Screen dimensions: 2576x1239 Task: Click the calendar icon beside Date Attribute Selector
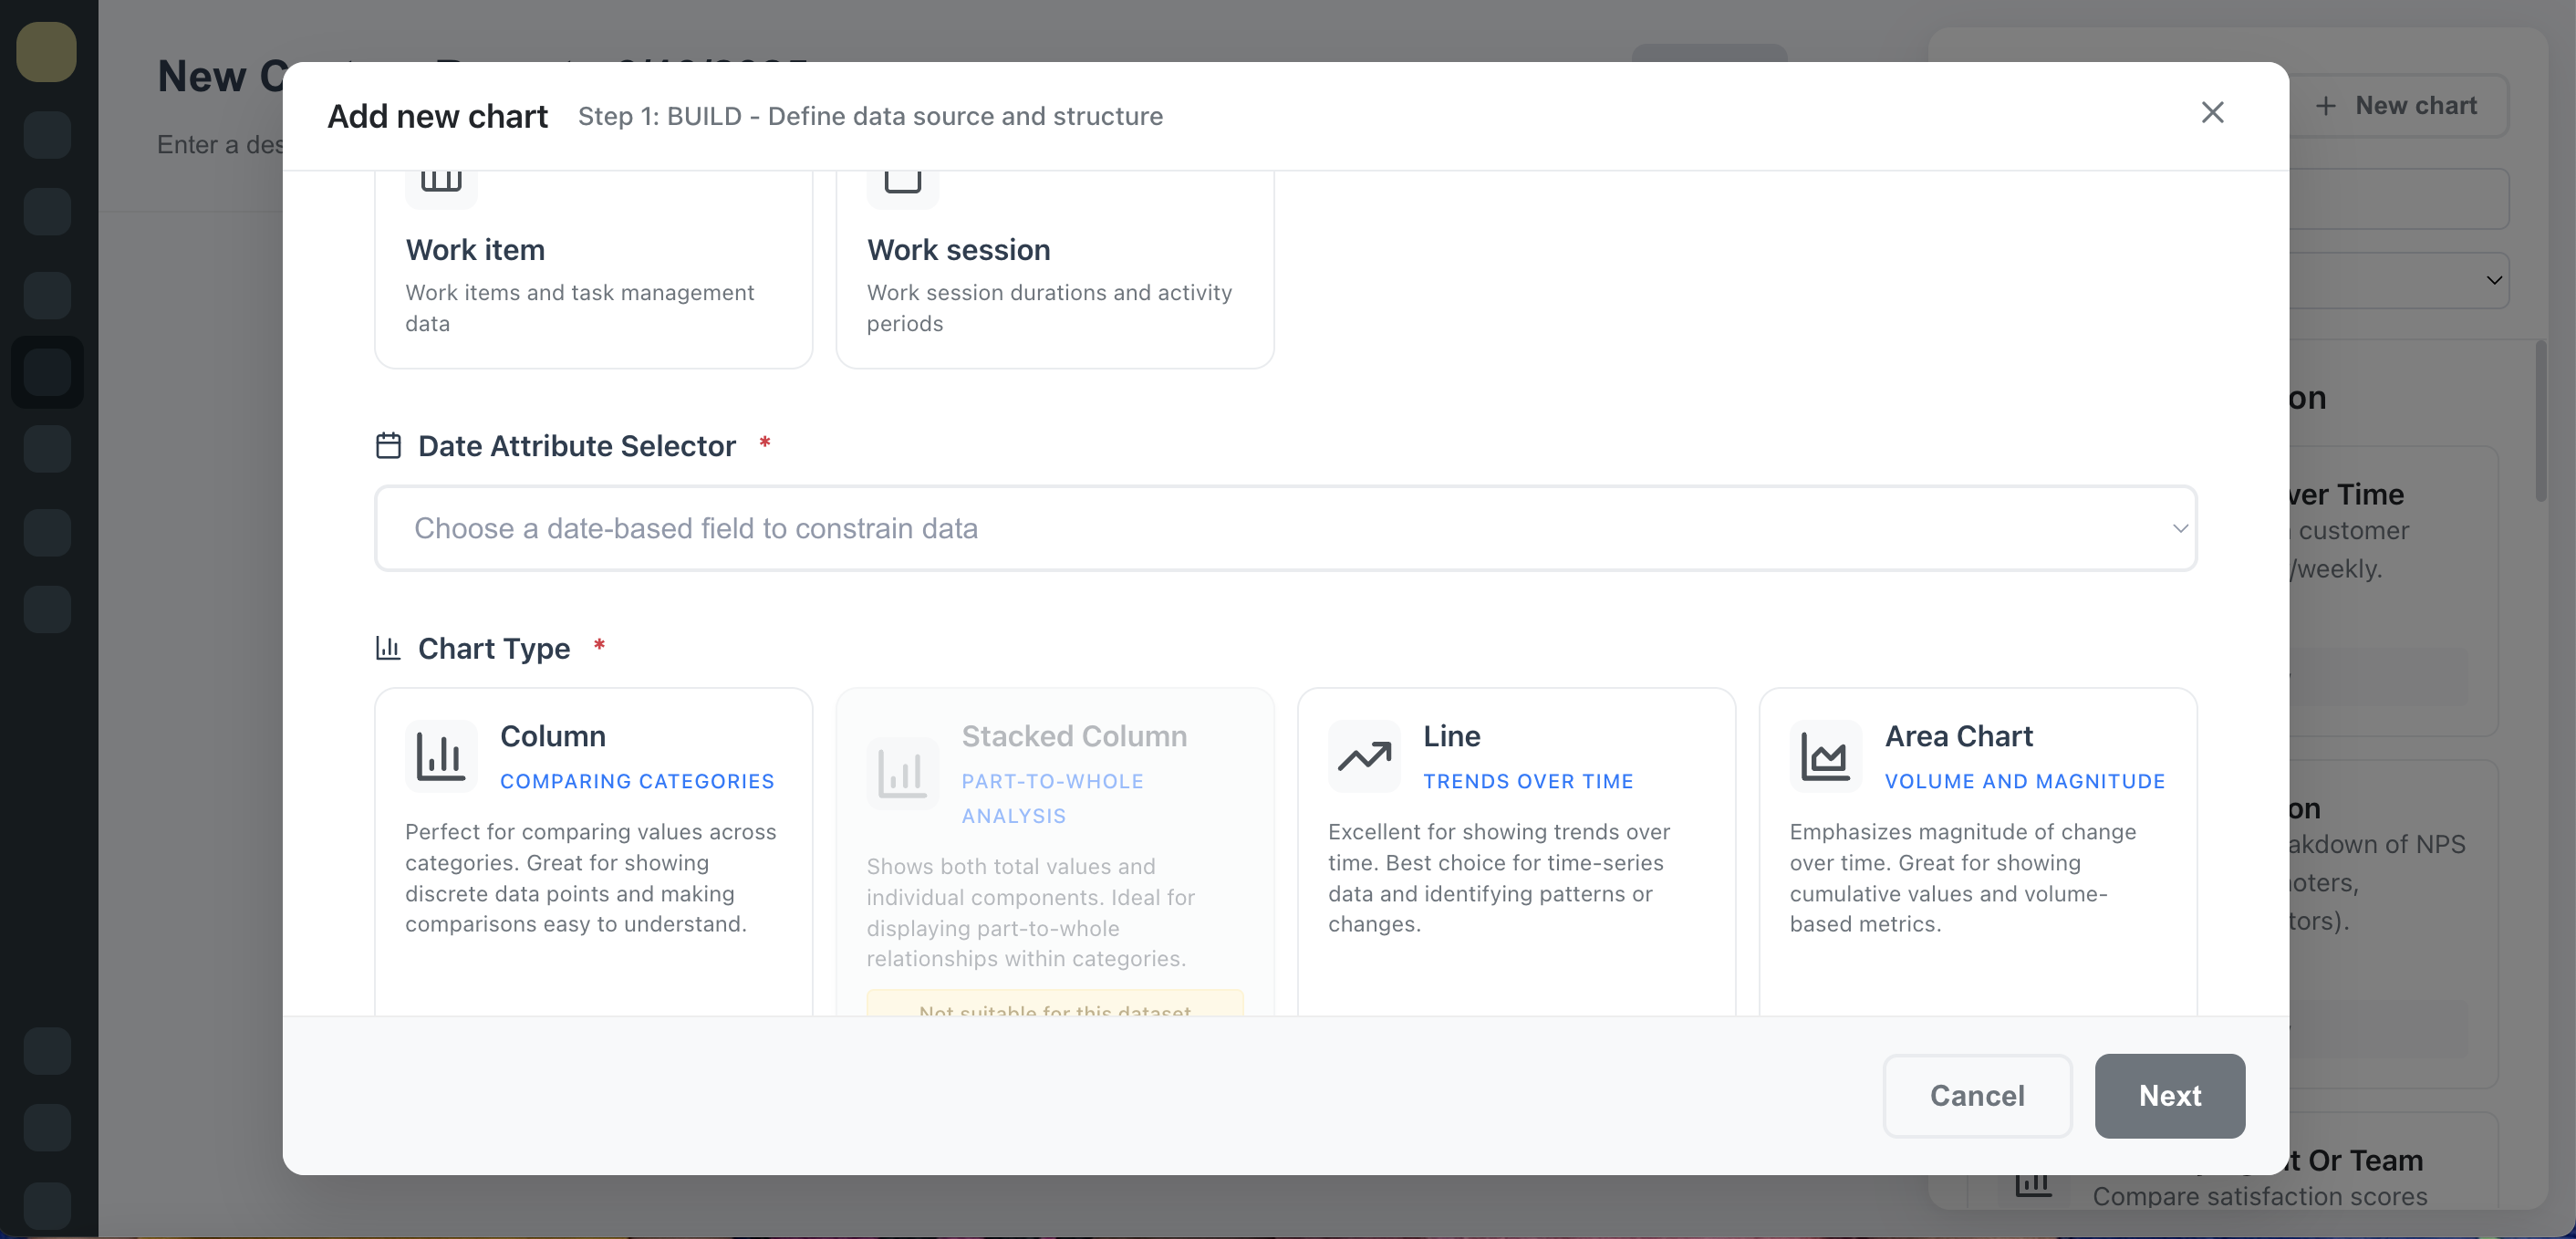click(388, 445)
